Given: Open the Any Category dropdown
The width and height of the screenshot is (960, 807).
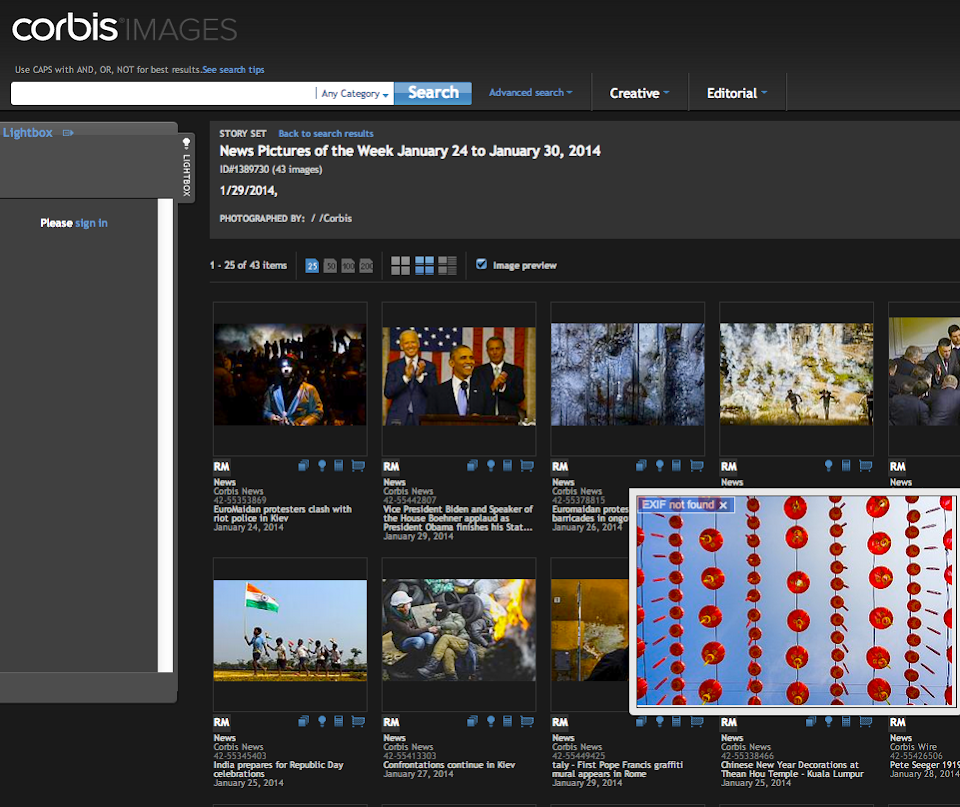Looking at the screenshot, I should pyautogui.click(x=355, y=94).
